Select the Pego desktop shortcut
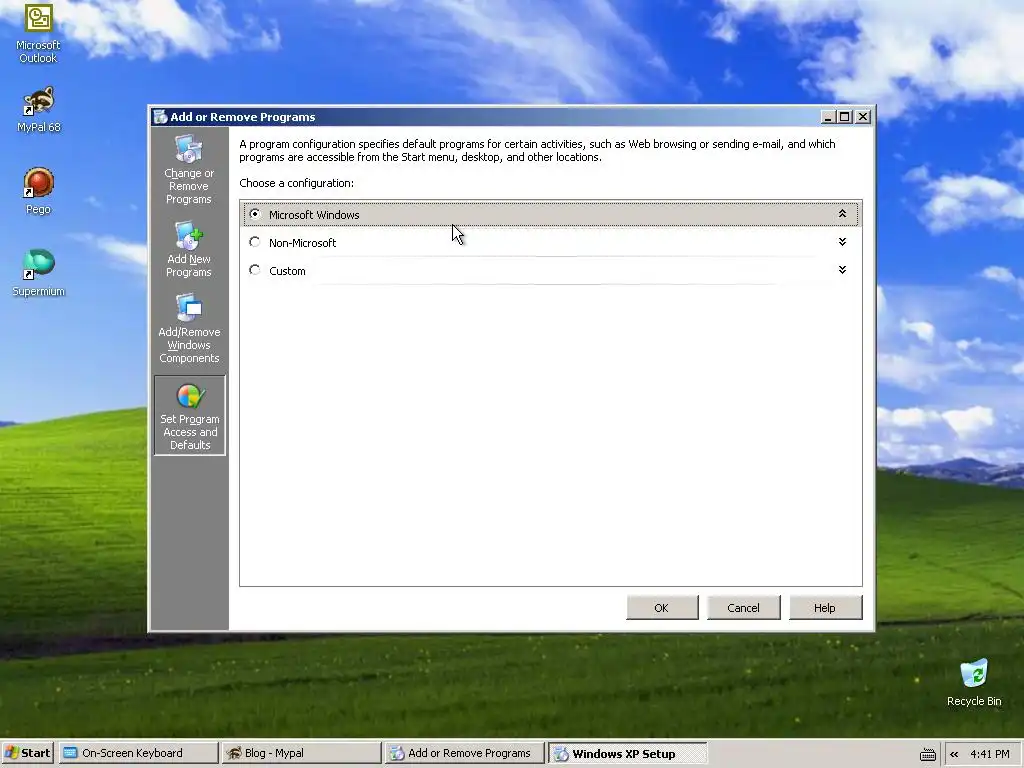The width and height of the screenshot is (1024, 768). pyautogui.click(x=39, y=191)
